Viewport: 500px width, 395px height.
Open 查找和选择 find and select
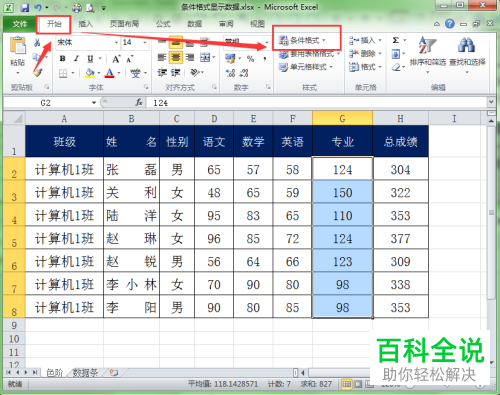pyautogui.click(x=467, y=54)
